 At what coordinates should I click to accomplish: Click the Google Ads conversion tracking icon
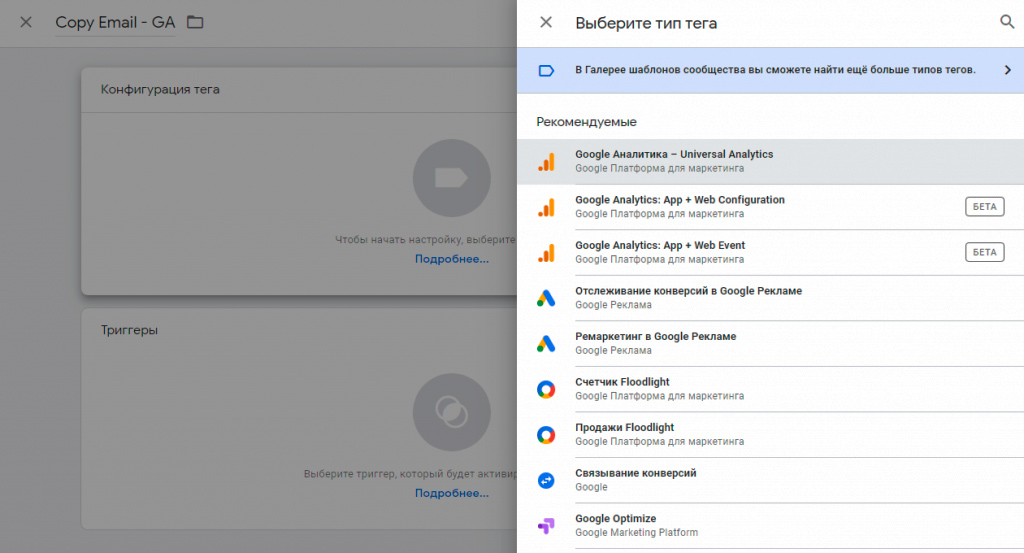[546, 298]
